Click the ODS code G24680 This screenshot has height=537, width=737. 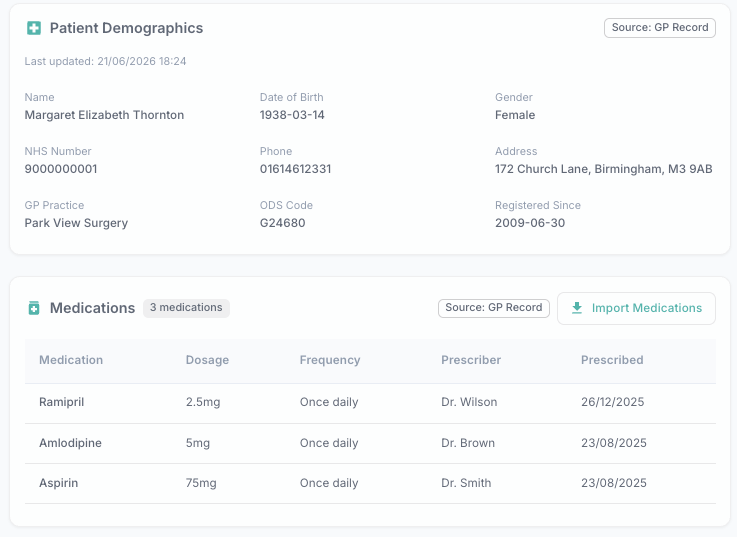pyautogui.click(x=282, y=223)
